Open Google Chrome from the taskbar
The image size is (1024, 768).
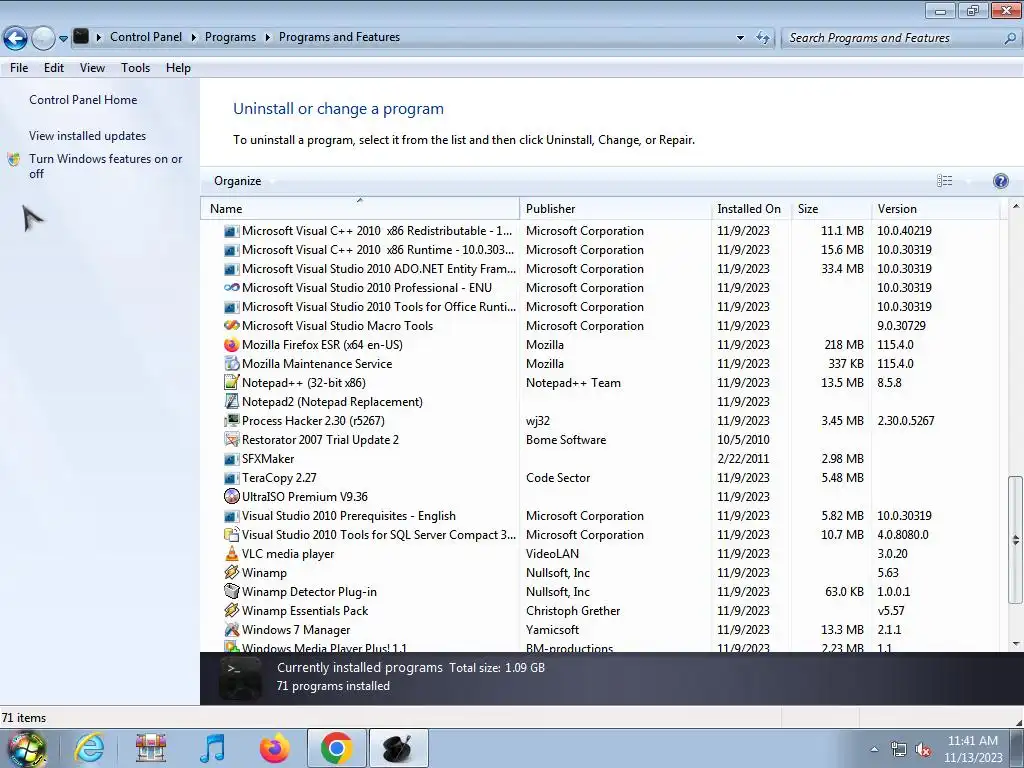click(336, 748)
